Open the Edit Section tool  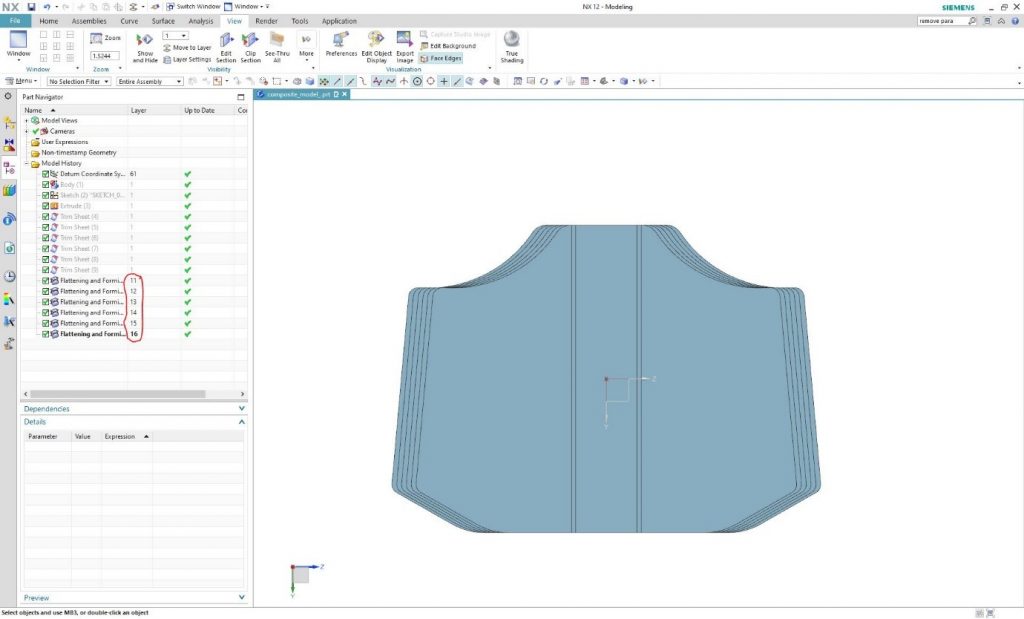226,42
